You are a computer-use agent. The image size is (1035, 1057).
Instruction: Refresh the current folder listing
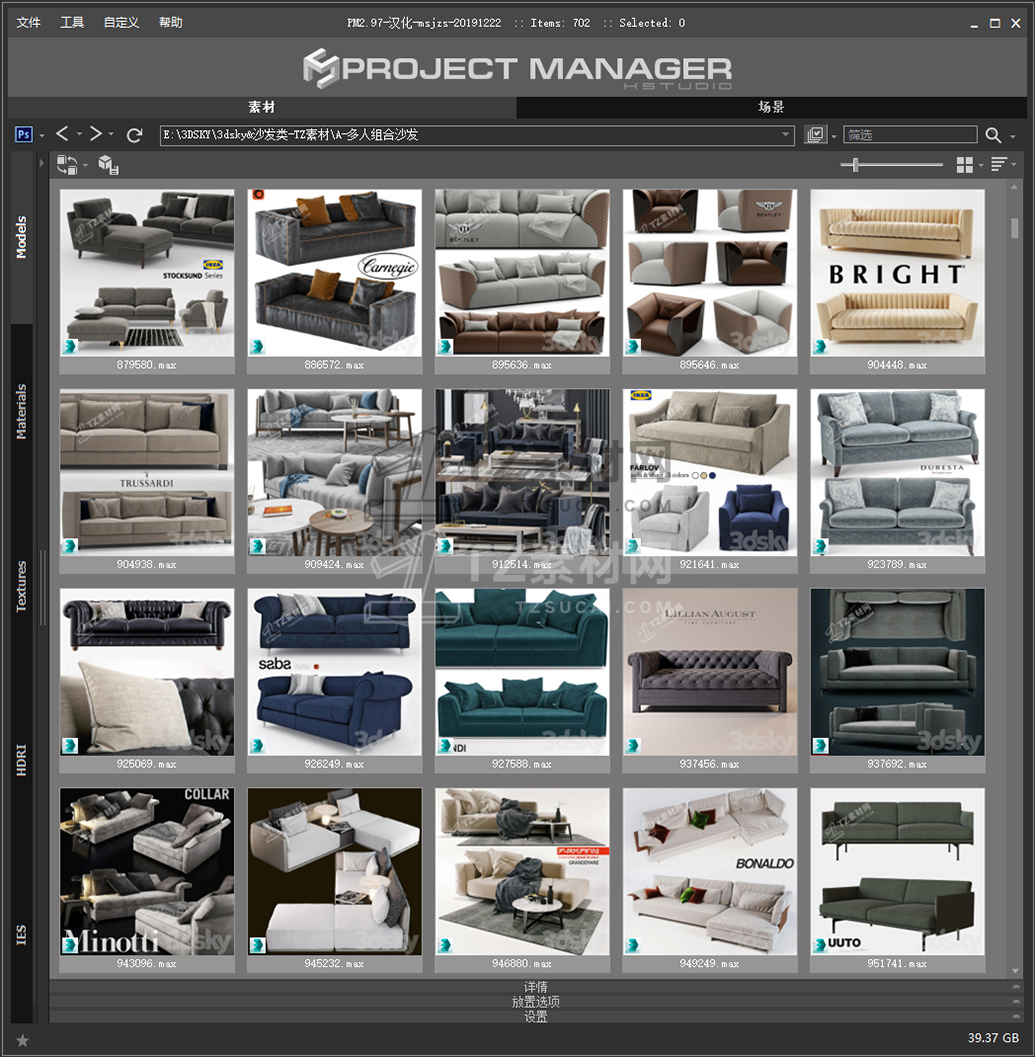tap(134, 135)
